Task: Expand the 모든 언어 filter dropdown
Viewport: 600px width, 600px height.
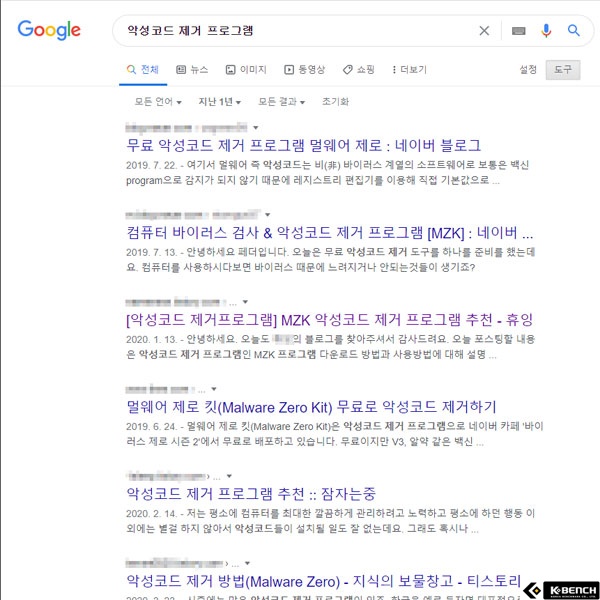Action: point(158,102)
